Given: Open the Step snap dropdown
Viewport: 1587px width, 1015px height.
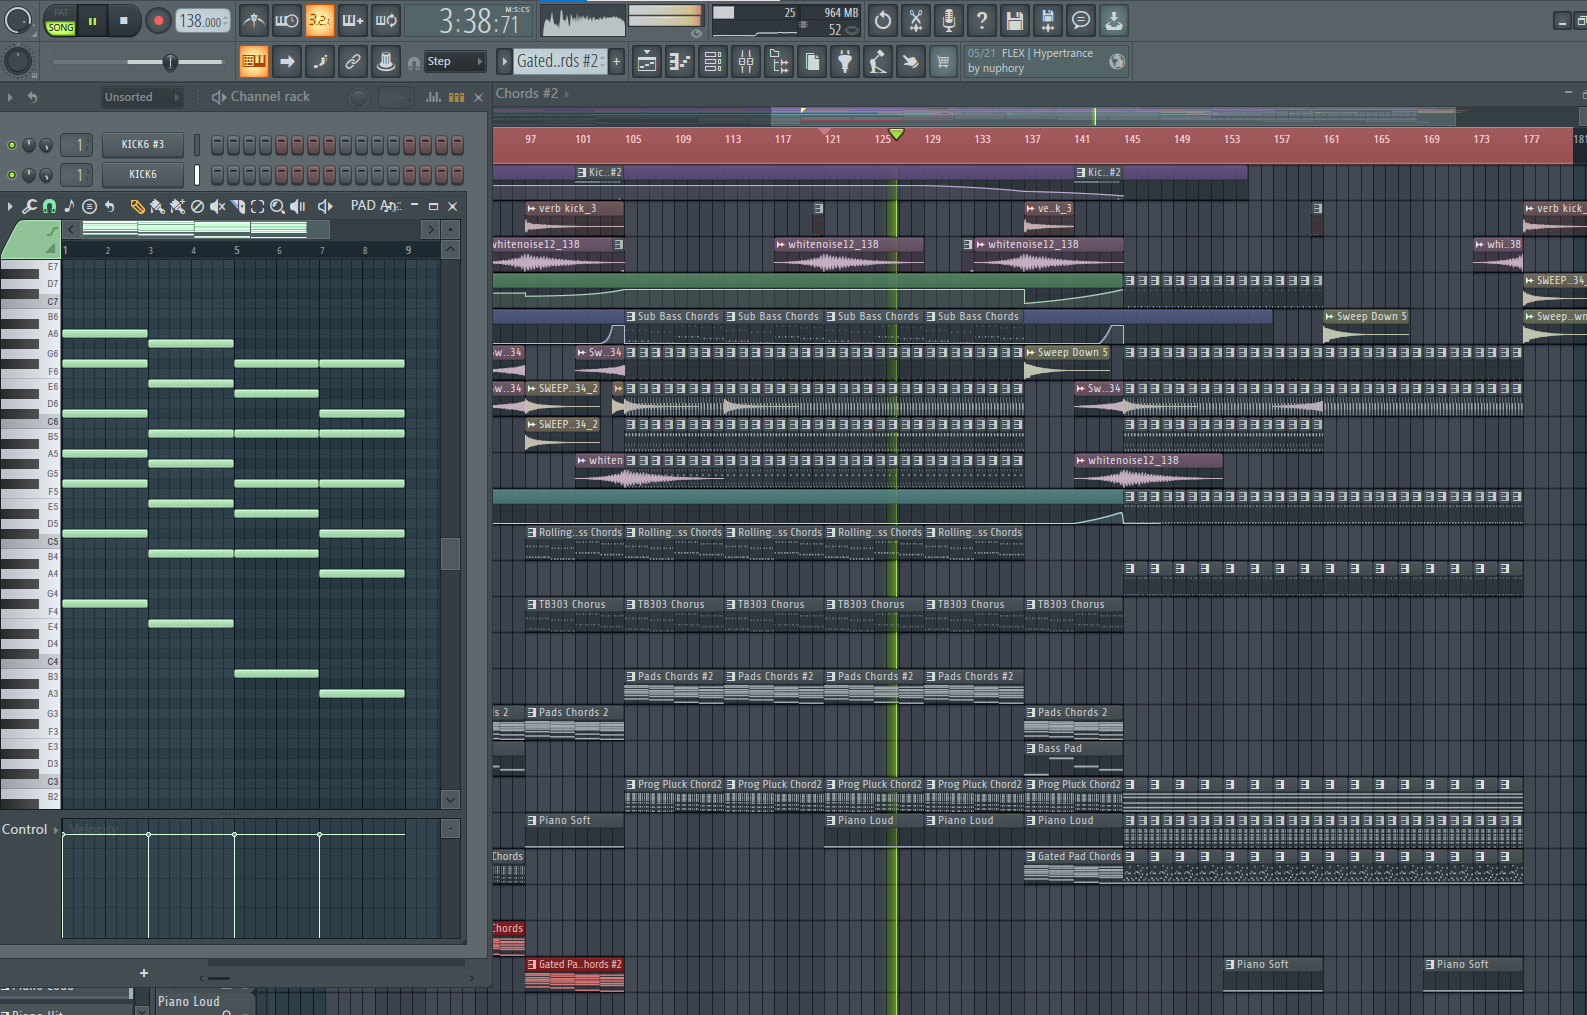Looking at the screenshot, I should pos(455,62).
